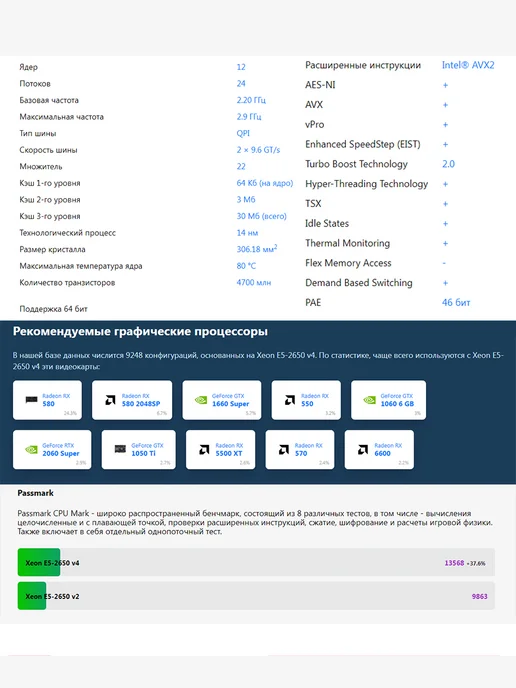Viewport: 516px width, 688px height.
Task: Click the multiplier value 22
Action: tap(241, 167)
